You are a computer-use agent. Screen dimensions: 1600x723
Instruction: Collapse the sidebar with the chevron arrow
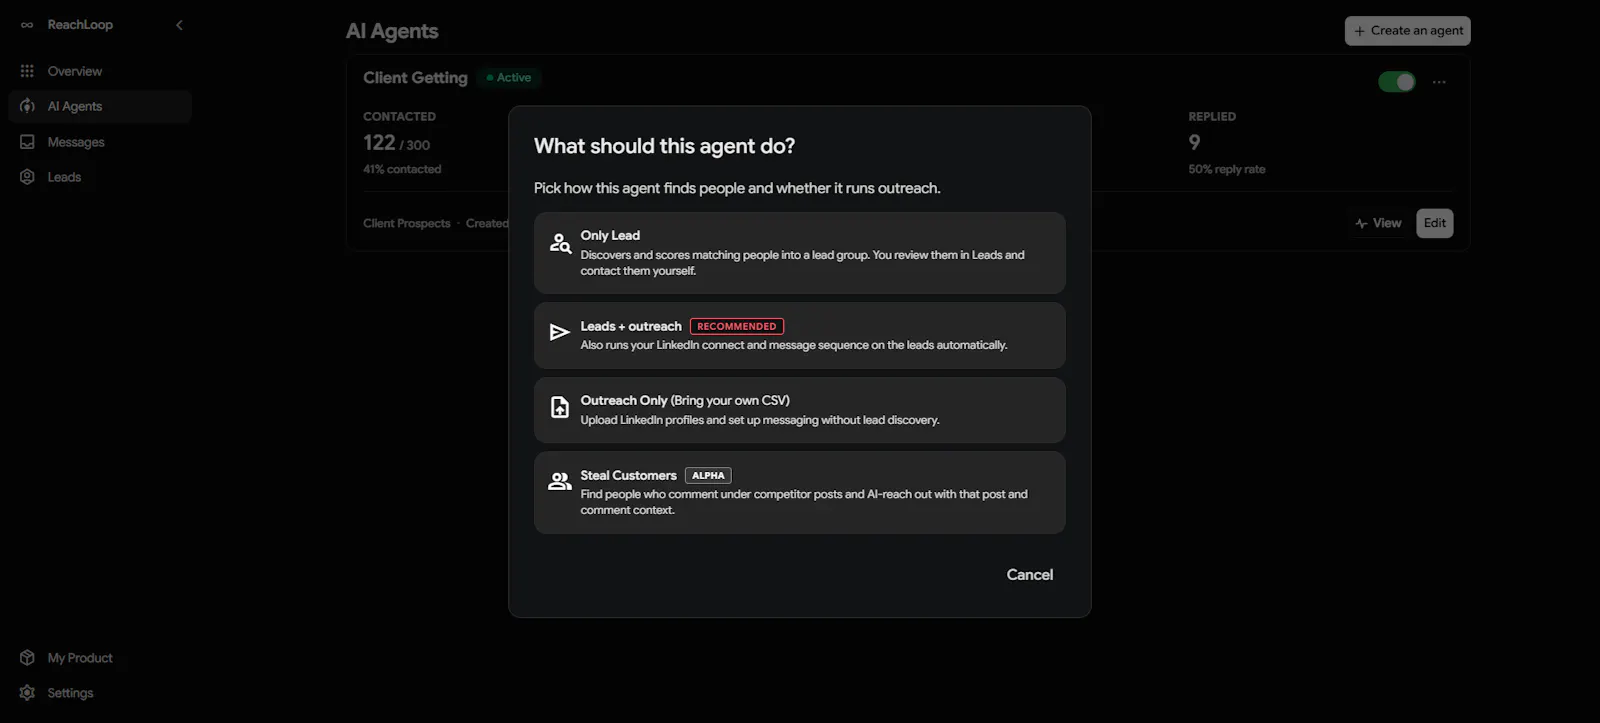180,25
